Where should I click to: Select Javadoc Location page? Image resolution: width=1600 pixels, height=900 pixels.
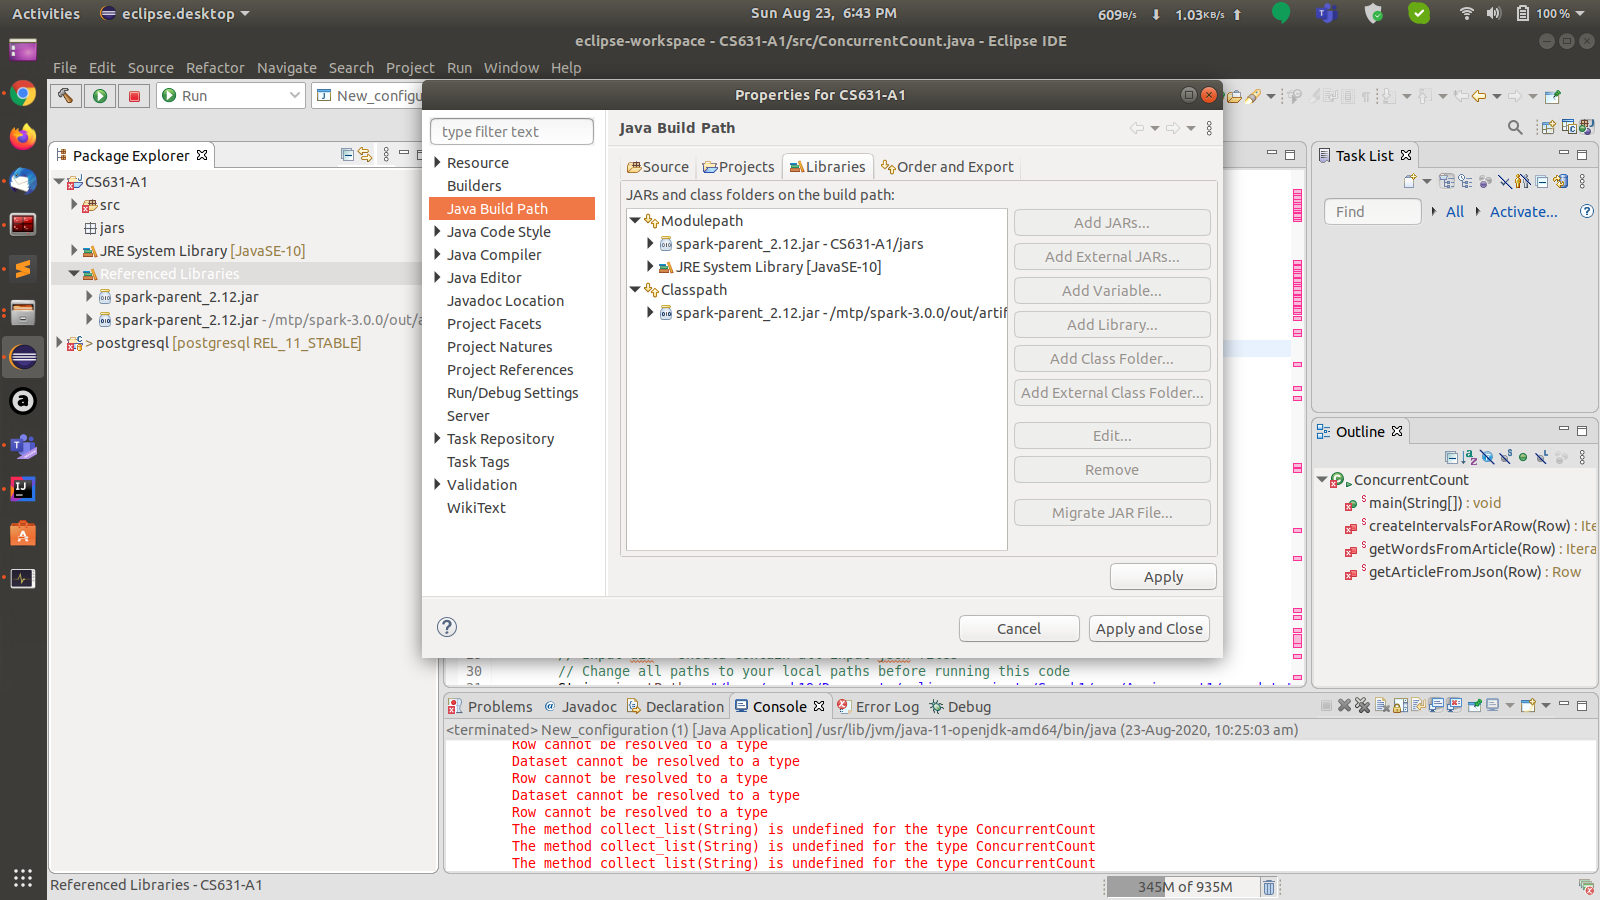click(505, 301)
